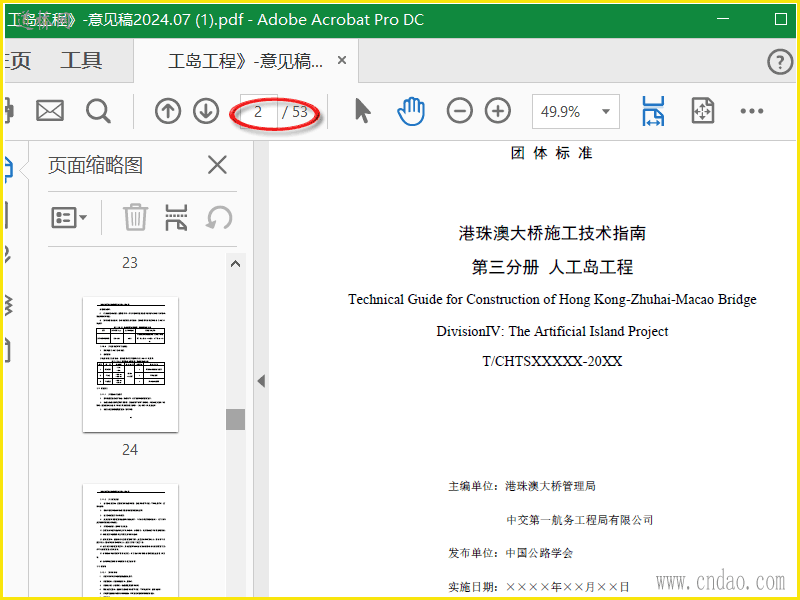Close the 页面缩略图 panel
The width and height of the screenshot is (800, 600).
[x=217, y=165]
